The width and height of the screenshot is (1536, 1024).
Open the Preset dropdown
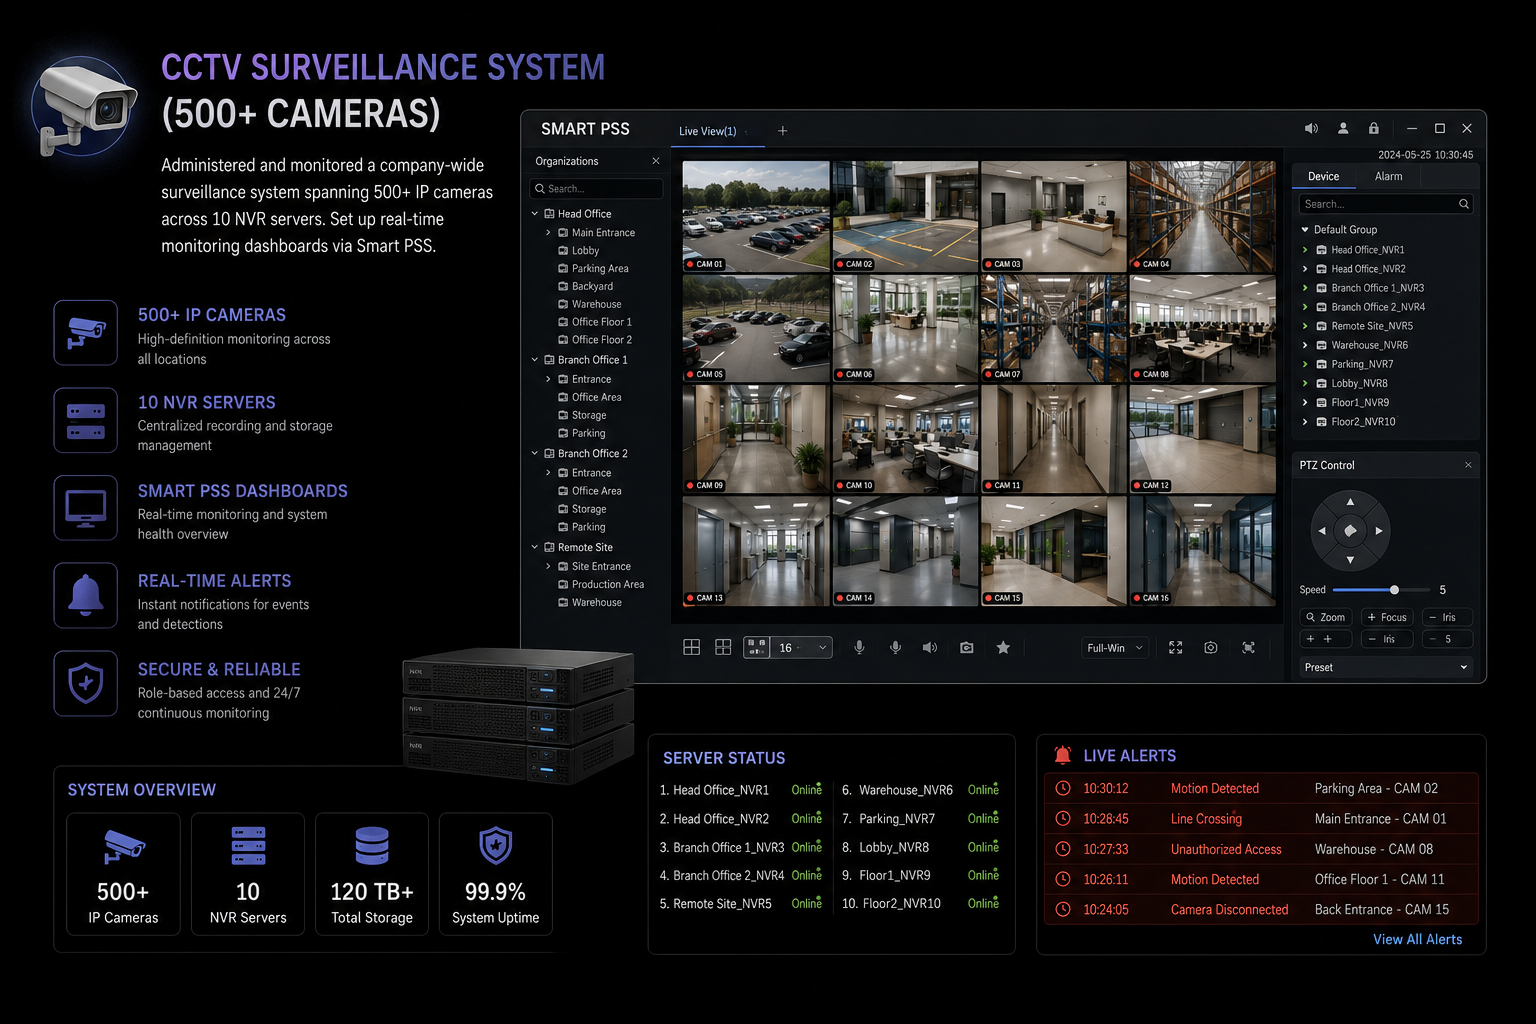tap(1385, 667)
